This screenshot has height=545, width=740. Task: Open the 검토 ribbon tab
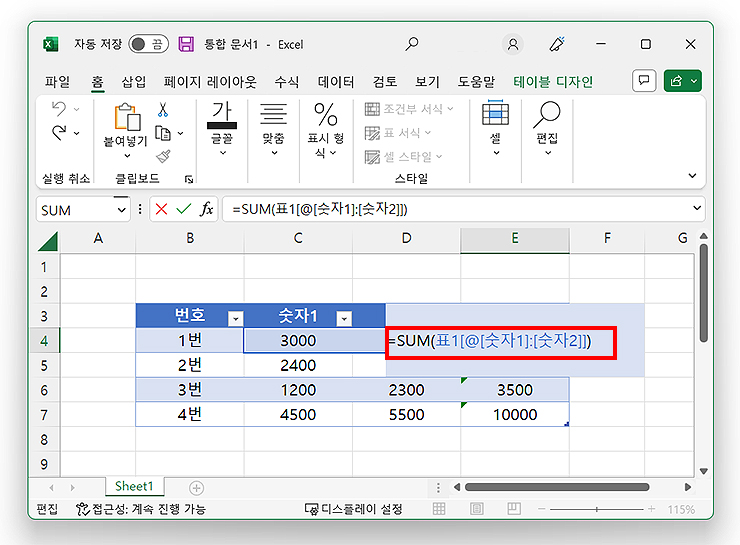pos(385,82)
